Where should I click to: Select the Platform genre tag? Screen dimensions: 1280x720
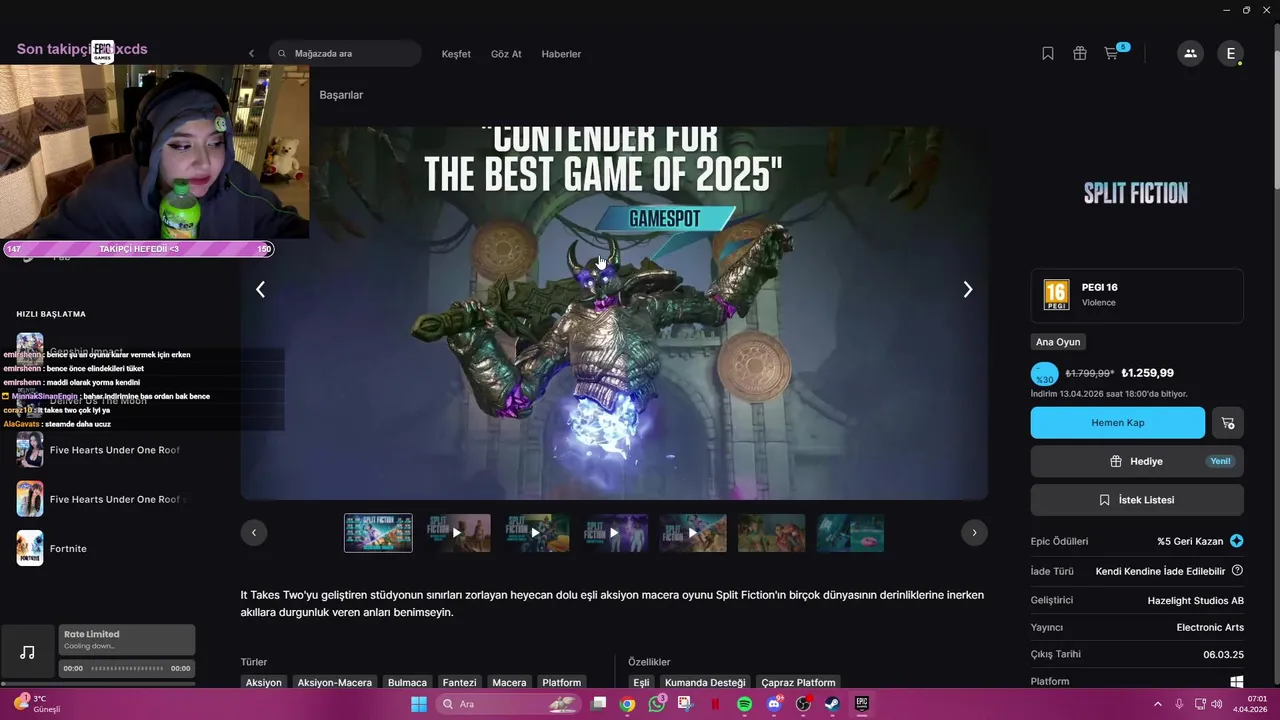tap(561, 682)
